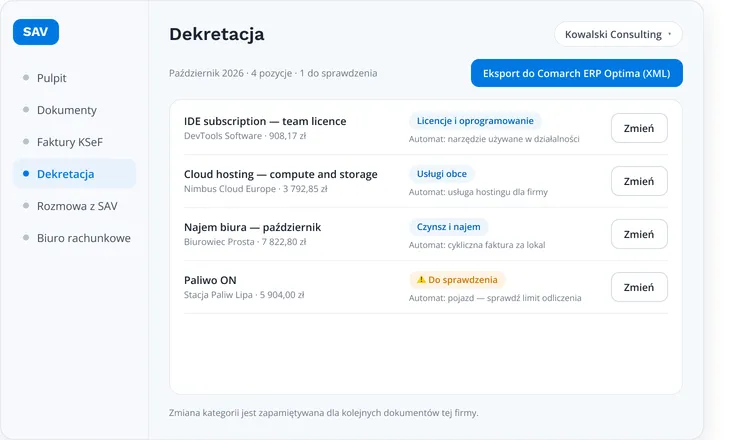The image size is (732, 440).
Task: Click Zmień for Najem biura row
Action: pyautogui.click(x=639, y=234)
